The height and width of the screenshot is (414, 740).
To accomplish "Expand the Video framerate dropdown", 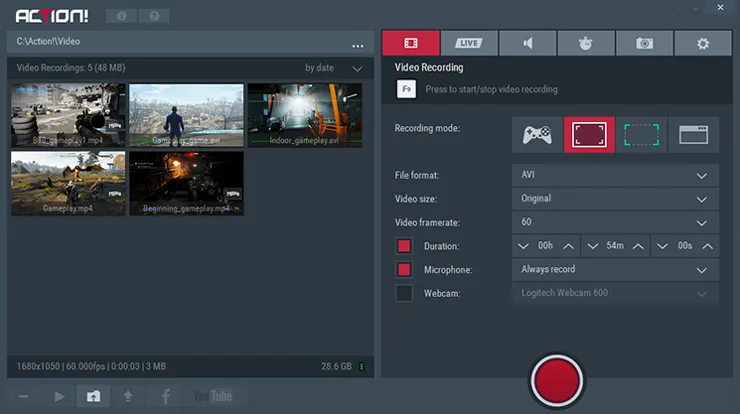I will pyautogui.click(x=614, y=222).
